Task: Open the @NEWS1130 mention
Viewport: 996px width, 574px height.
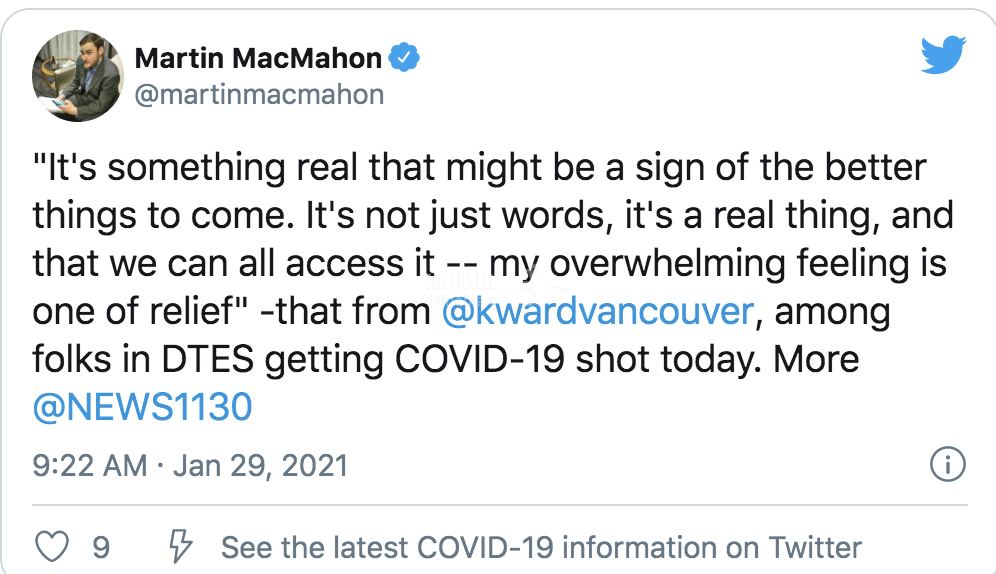Action: coord(142,407)
